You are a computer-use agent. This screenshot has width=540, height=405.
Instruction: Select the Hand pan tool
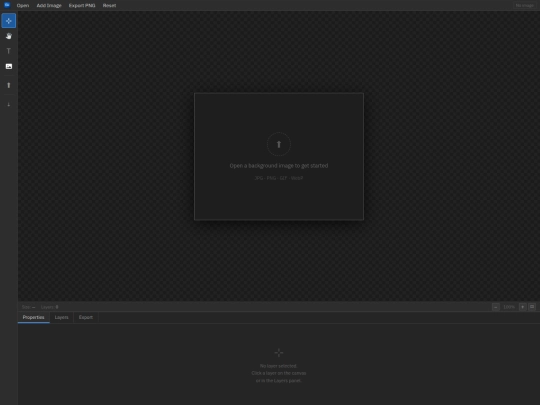(9, 36)
